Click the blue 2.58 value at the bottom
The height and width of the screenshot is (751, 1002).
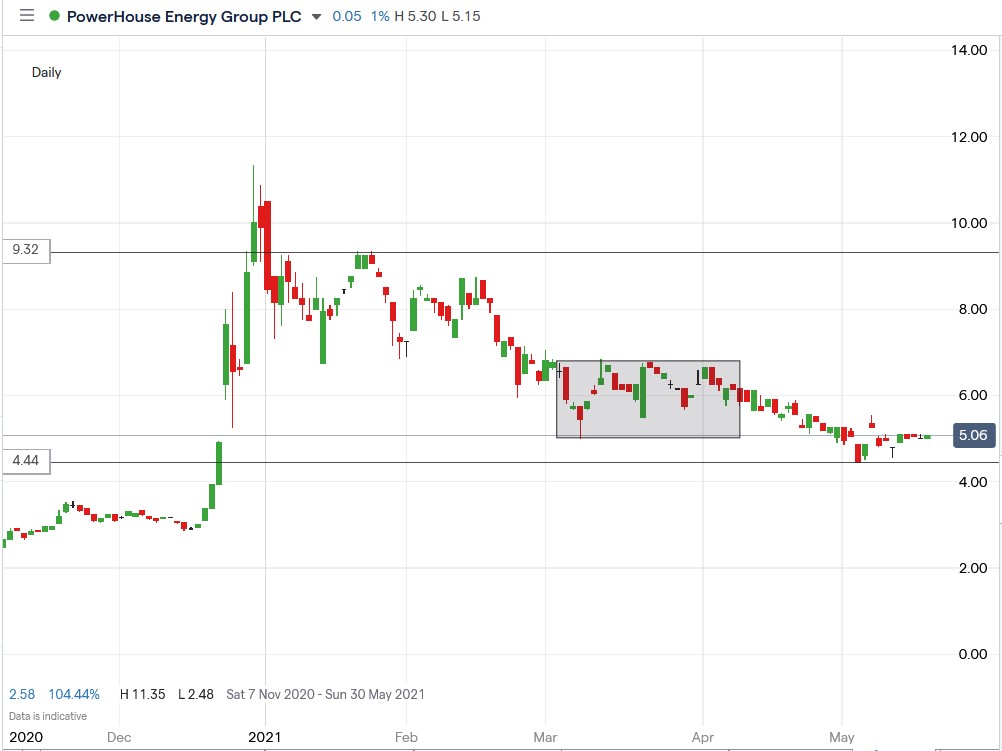[22, 693]
